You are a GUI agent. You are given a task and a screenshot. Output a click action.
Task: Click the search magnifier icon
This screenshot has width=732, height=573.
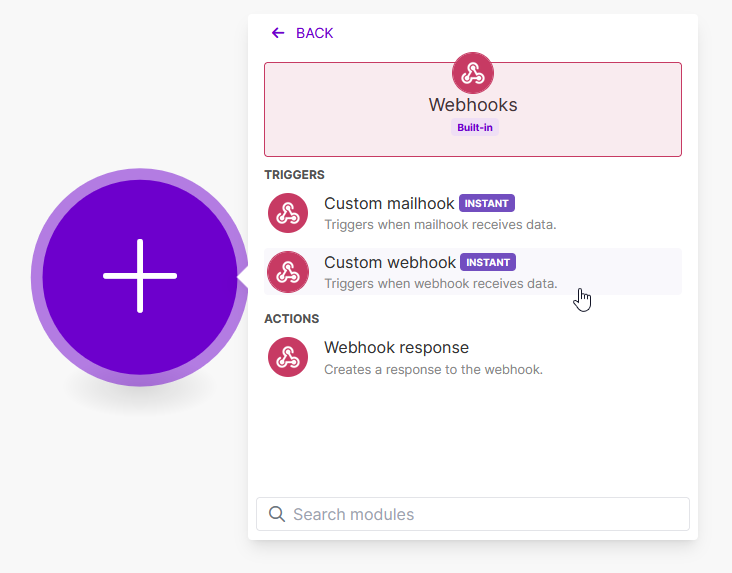277,514
